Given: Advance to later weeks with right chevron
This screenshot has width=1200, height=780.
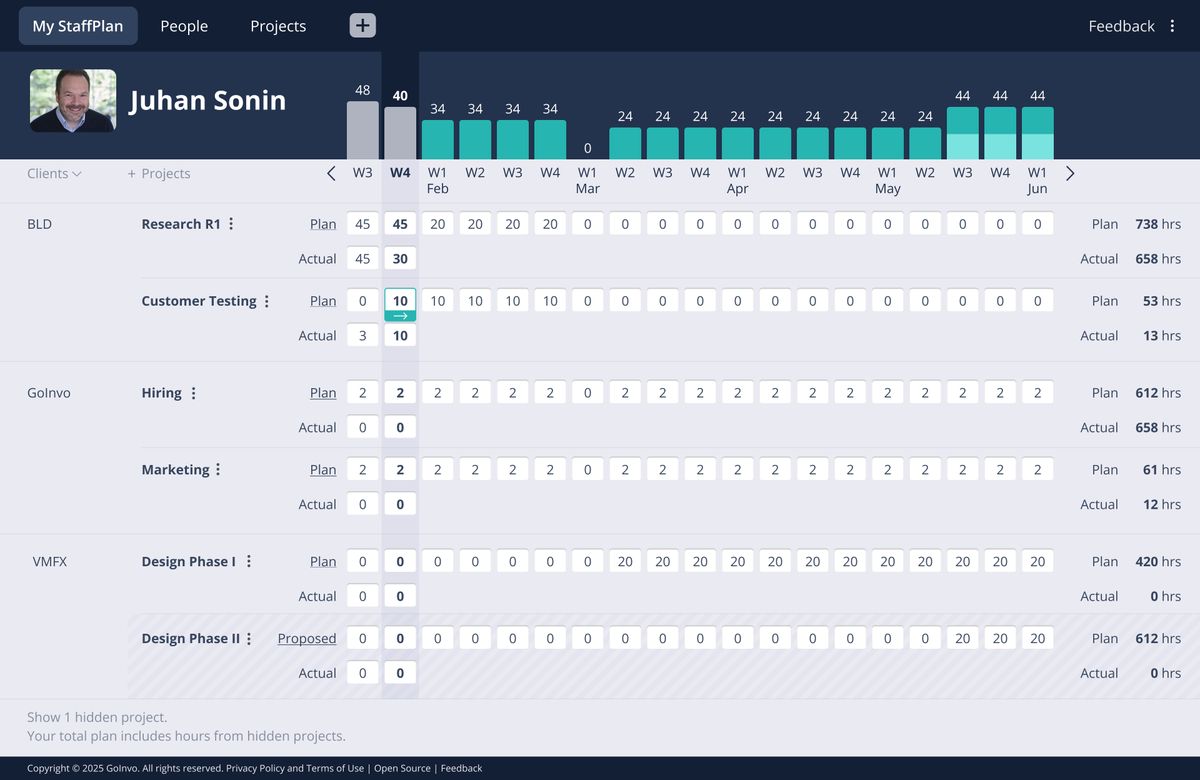Looking at the screenshot, I should [x=1070, y=173].
